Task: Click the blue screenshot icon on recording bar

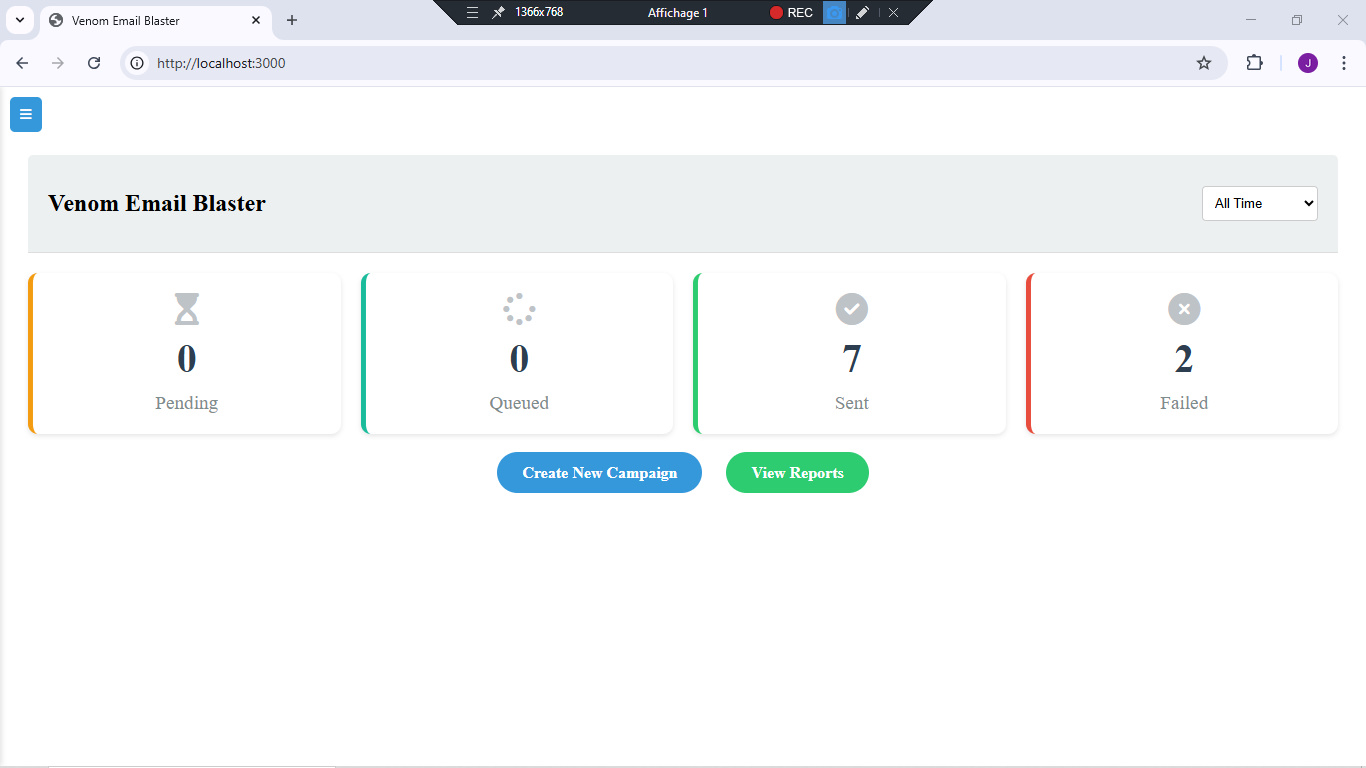Action: point(833,12)
